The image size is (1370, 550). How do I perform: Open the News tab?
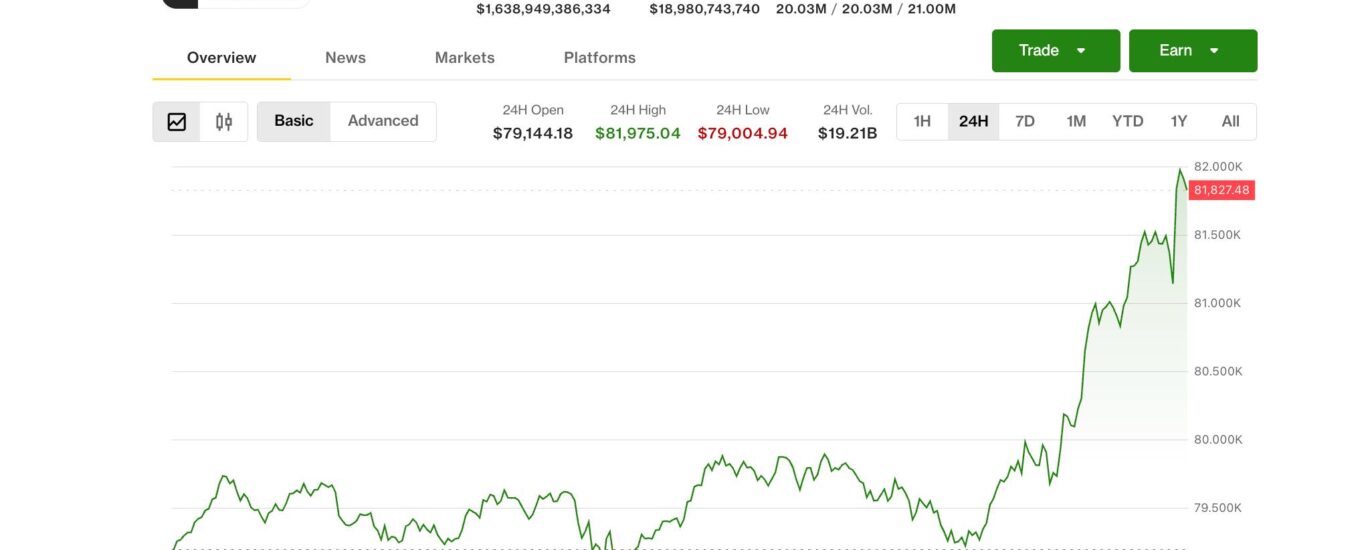(345, 58)
